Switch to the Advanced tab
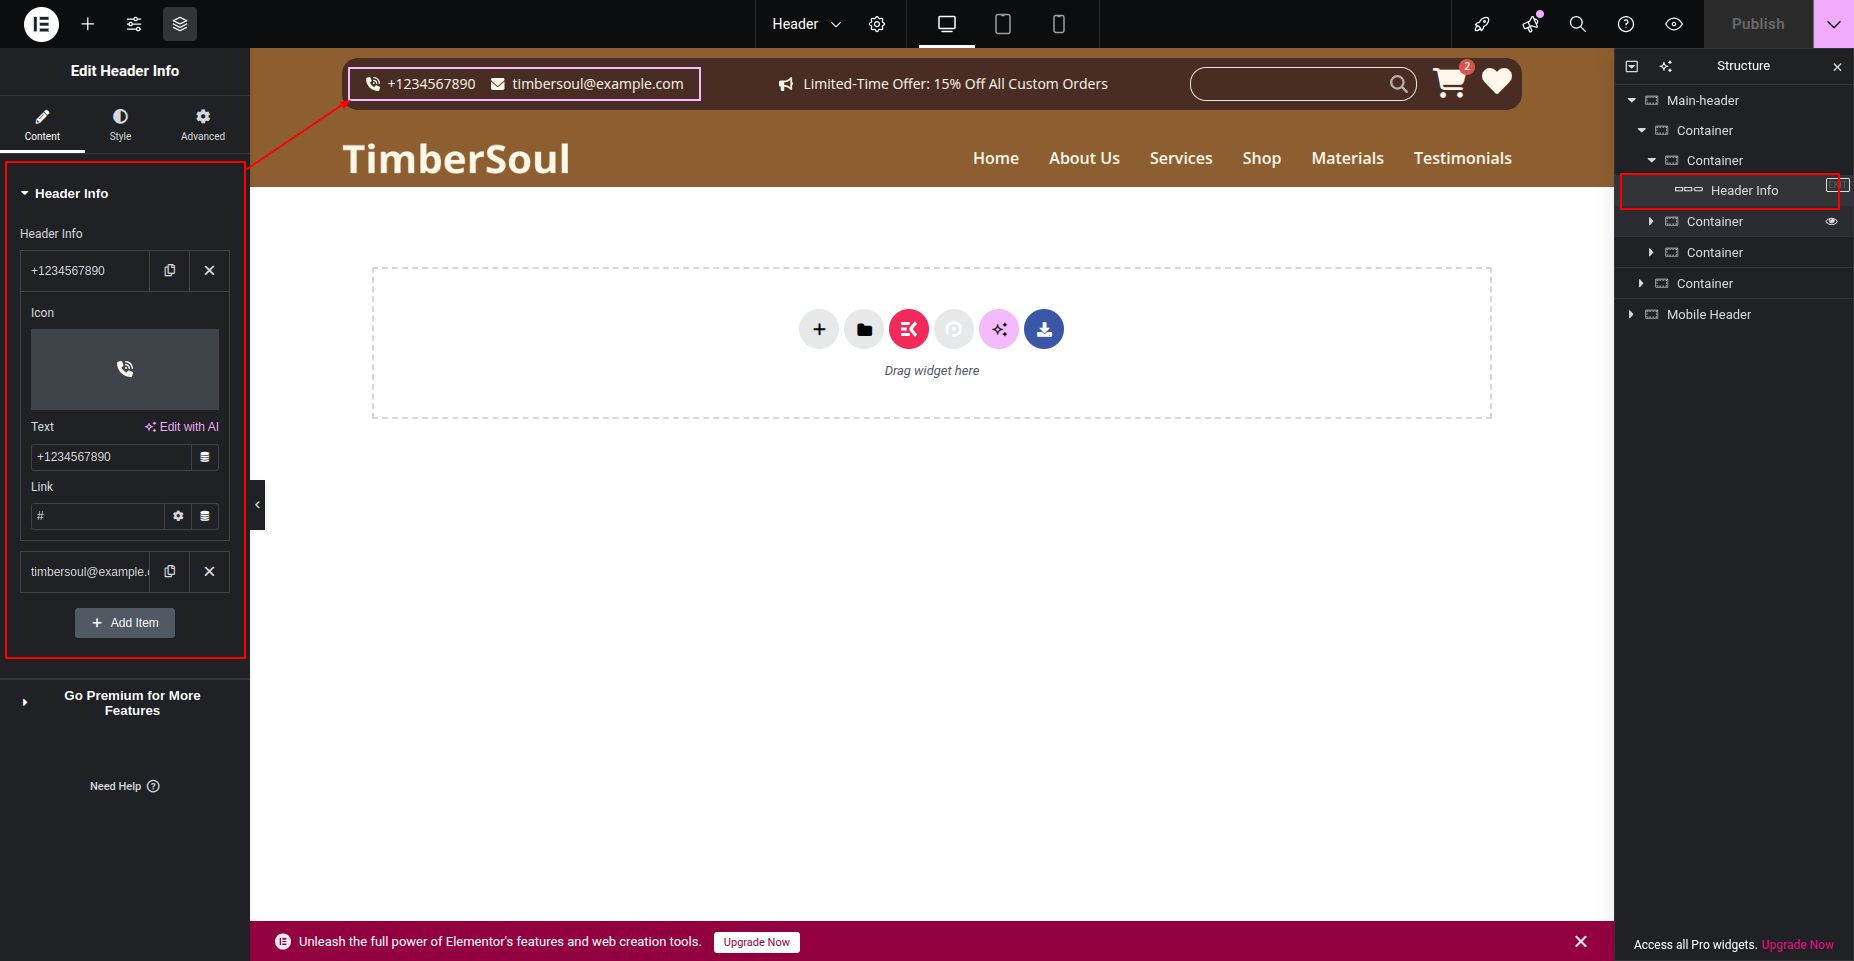Image resolution: width=1854 pixels, height=961 pixels. click(x=203, y=125)
